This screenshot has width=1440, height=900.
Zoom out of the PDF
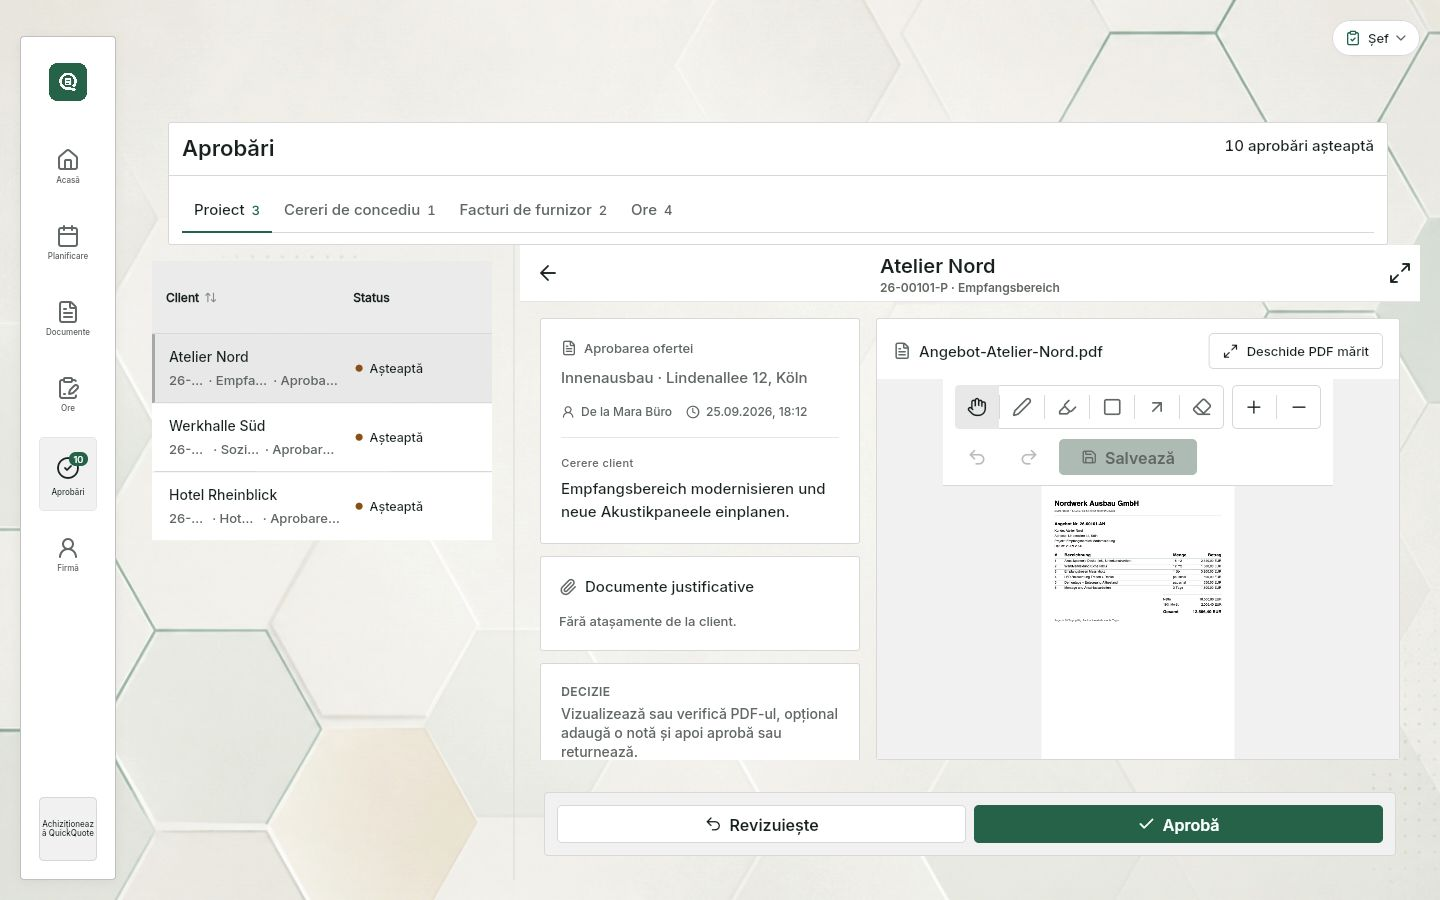(x=1299, y=407)
